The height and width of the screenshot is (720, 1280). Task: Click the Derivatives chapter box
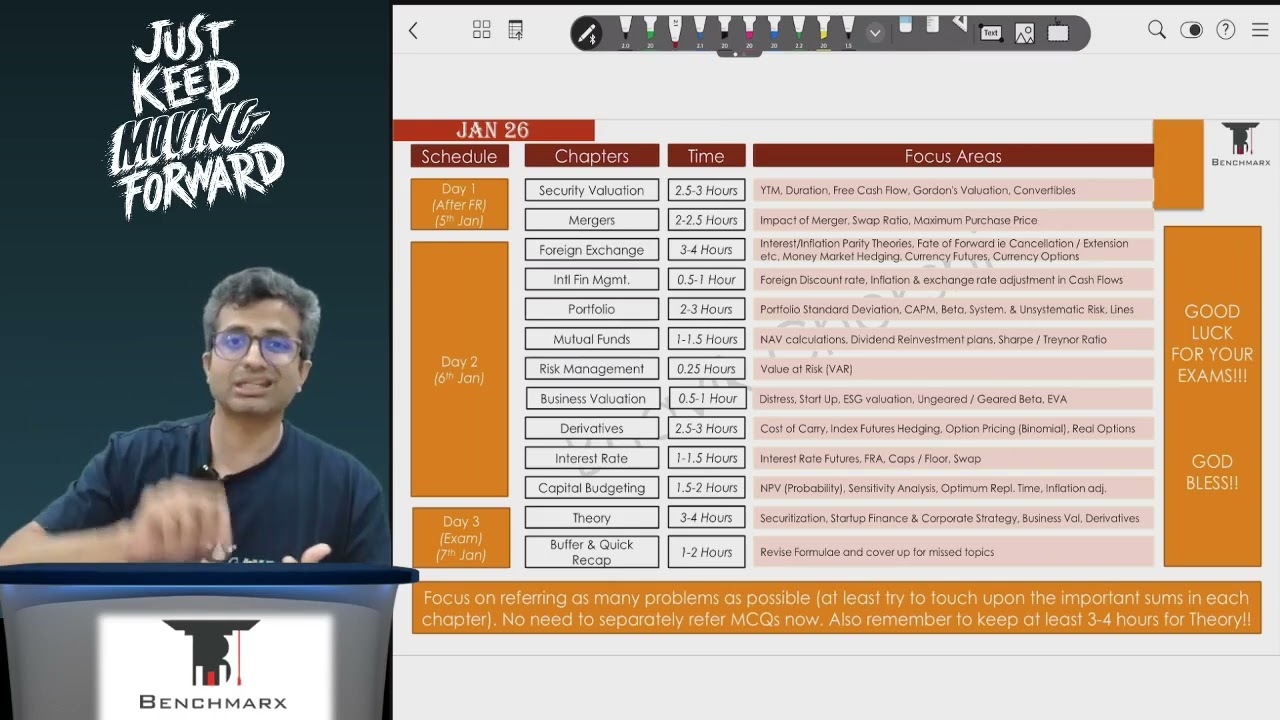(x=592, y=428)
